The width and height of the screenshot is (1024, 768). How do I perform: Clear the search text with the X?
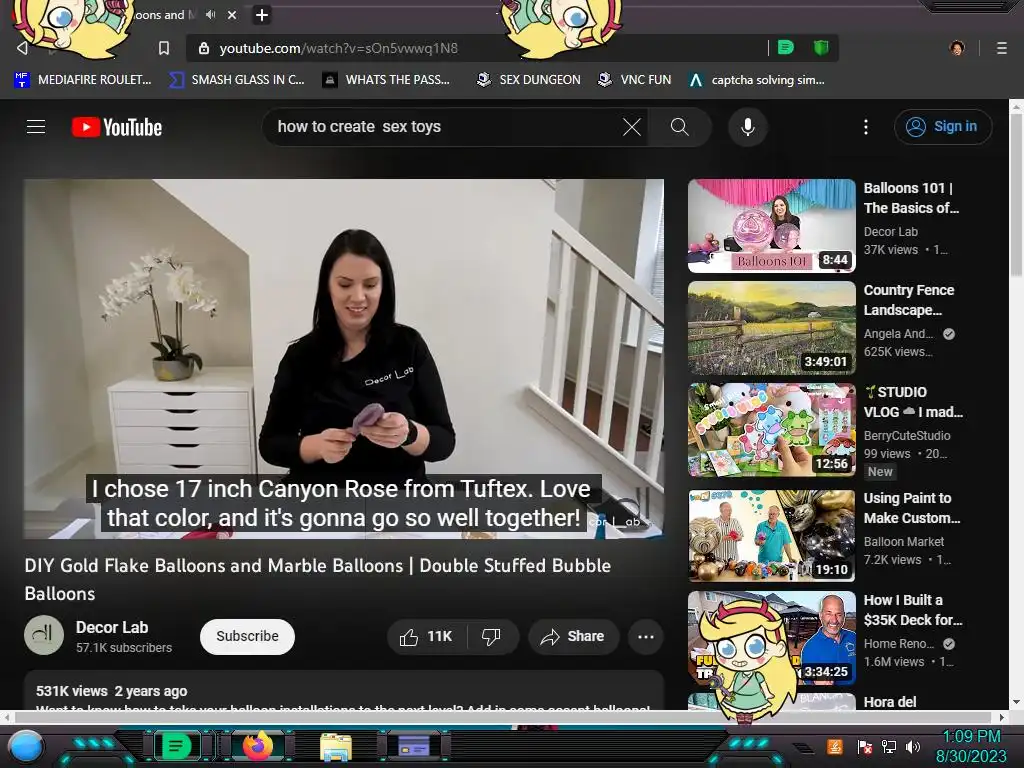[632, 127]
